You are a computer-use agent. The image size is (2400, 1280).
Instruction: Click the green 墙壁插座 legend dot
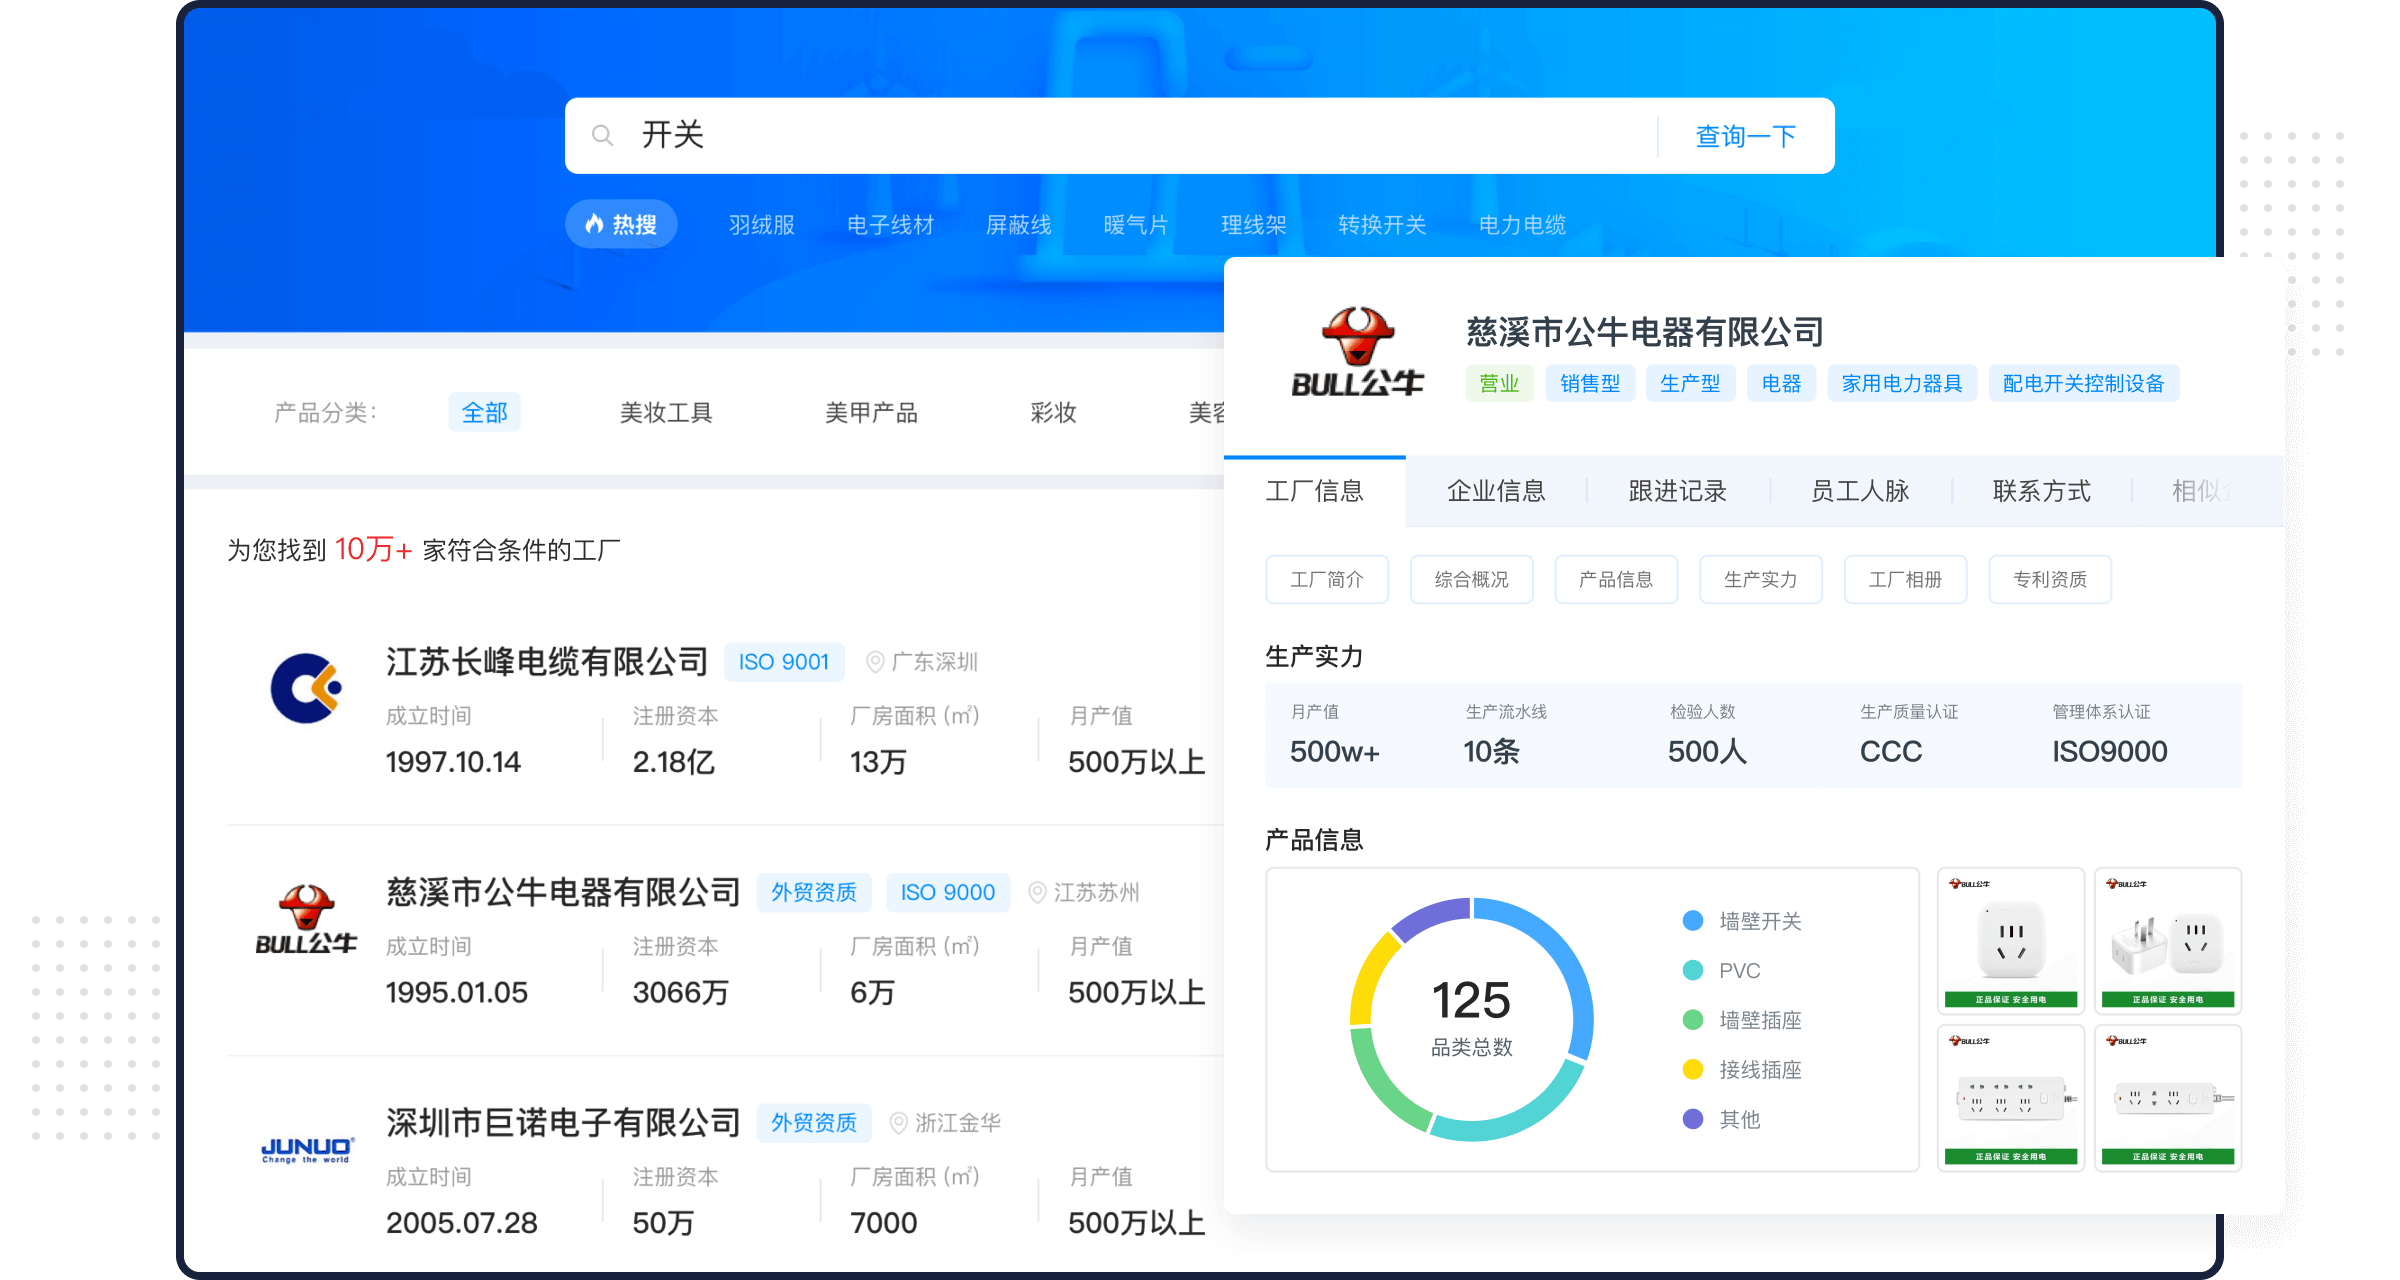(x=1691, y=1020)
